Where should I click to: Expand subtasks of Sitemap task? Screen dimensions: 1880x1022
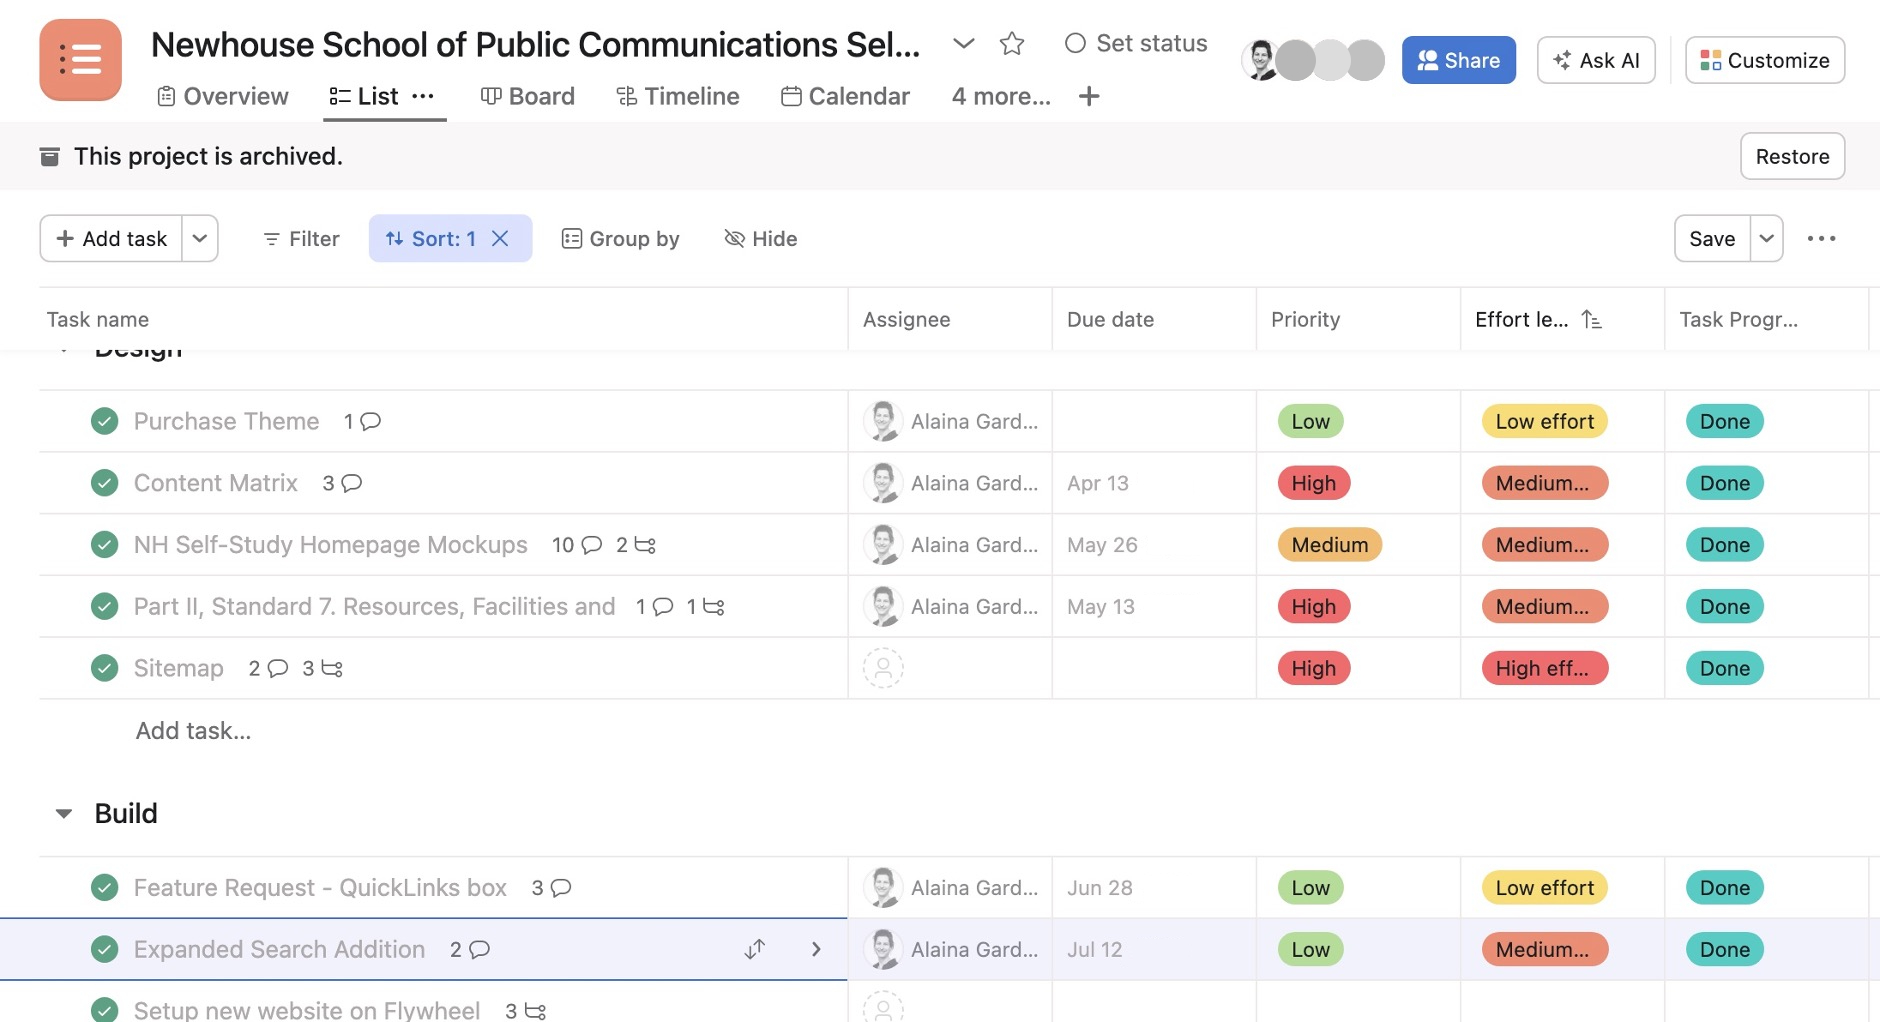tap(323, 668)
